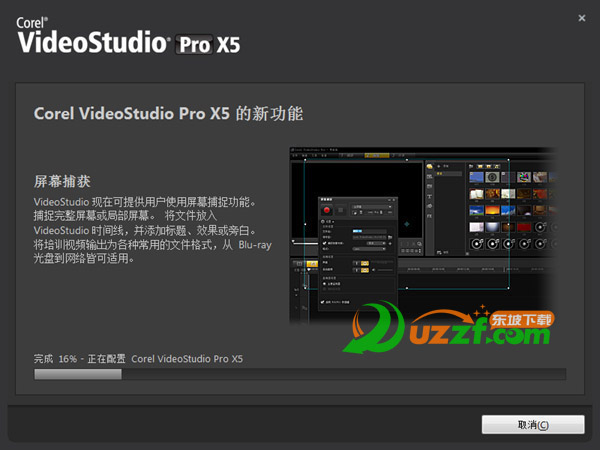Click the screen capture feature preview image
This screenshot has height=450, width=600.
[423, 235]
